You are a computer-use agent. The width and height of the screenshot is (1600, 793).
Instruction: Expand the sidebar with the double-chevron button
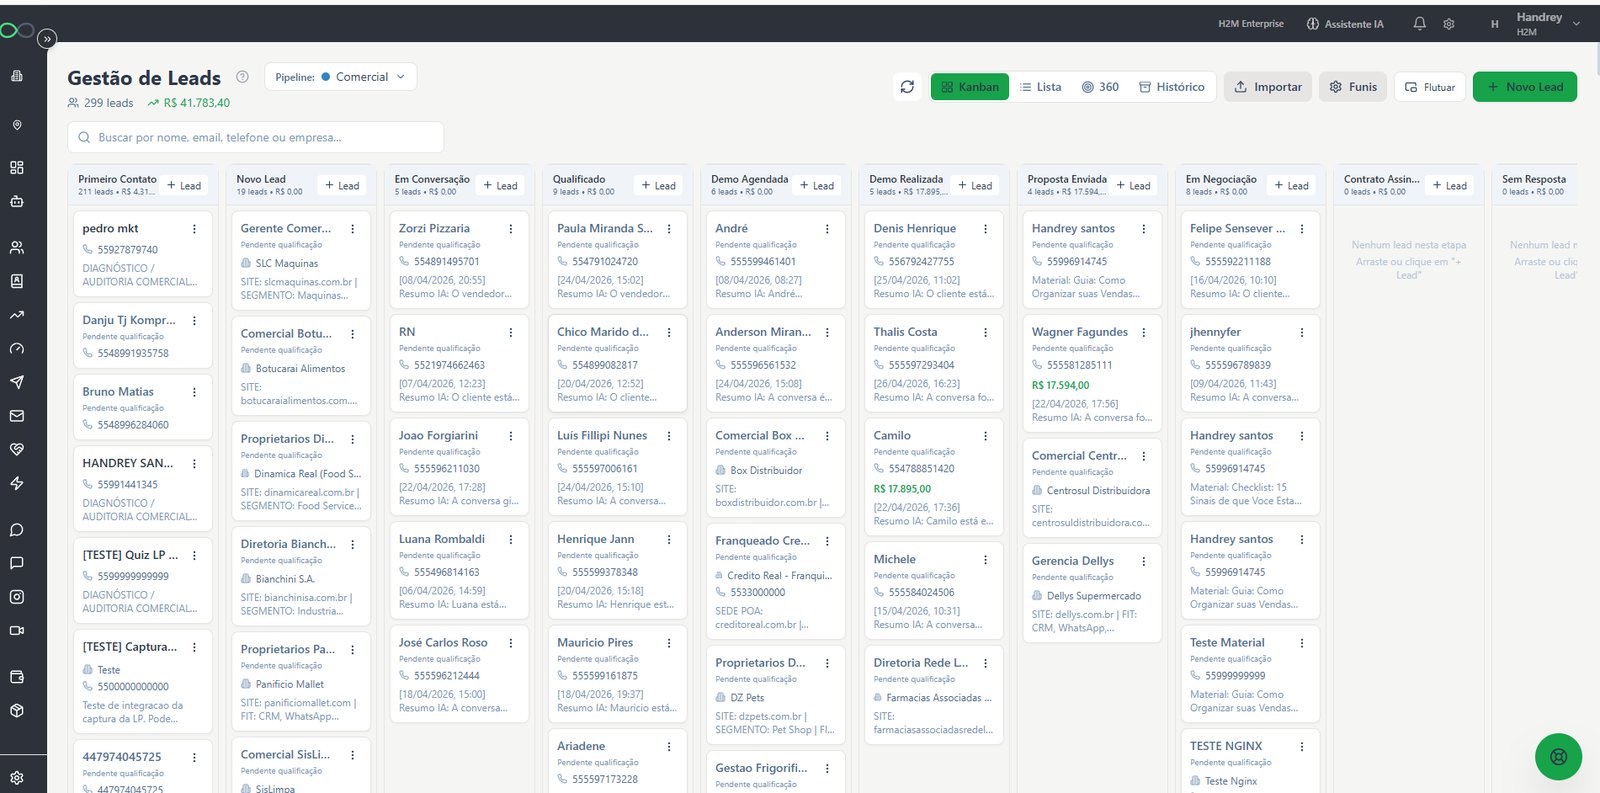(47, 39)
